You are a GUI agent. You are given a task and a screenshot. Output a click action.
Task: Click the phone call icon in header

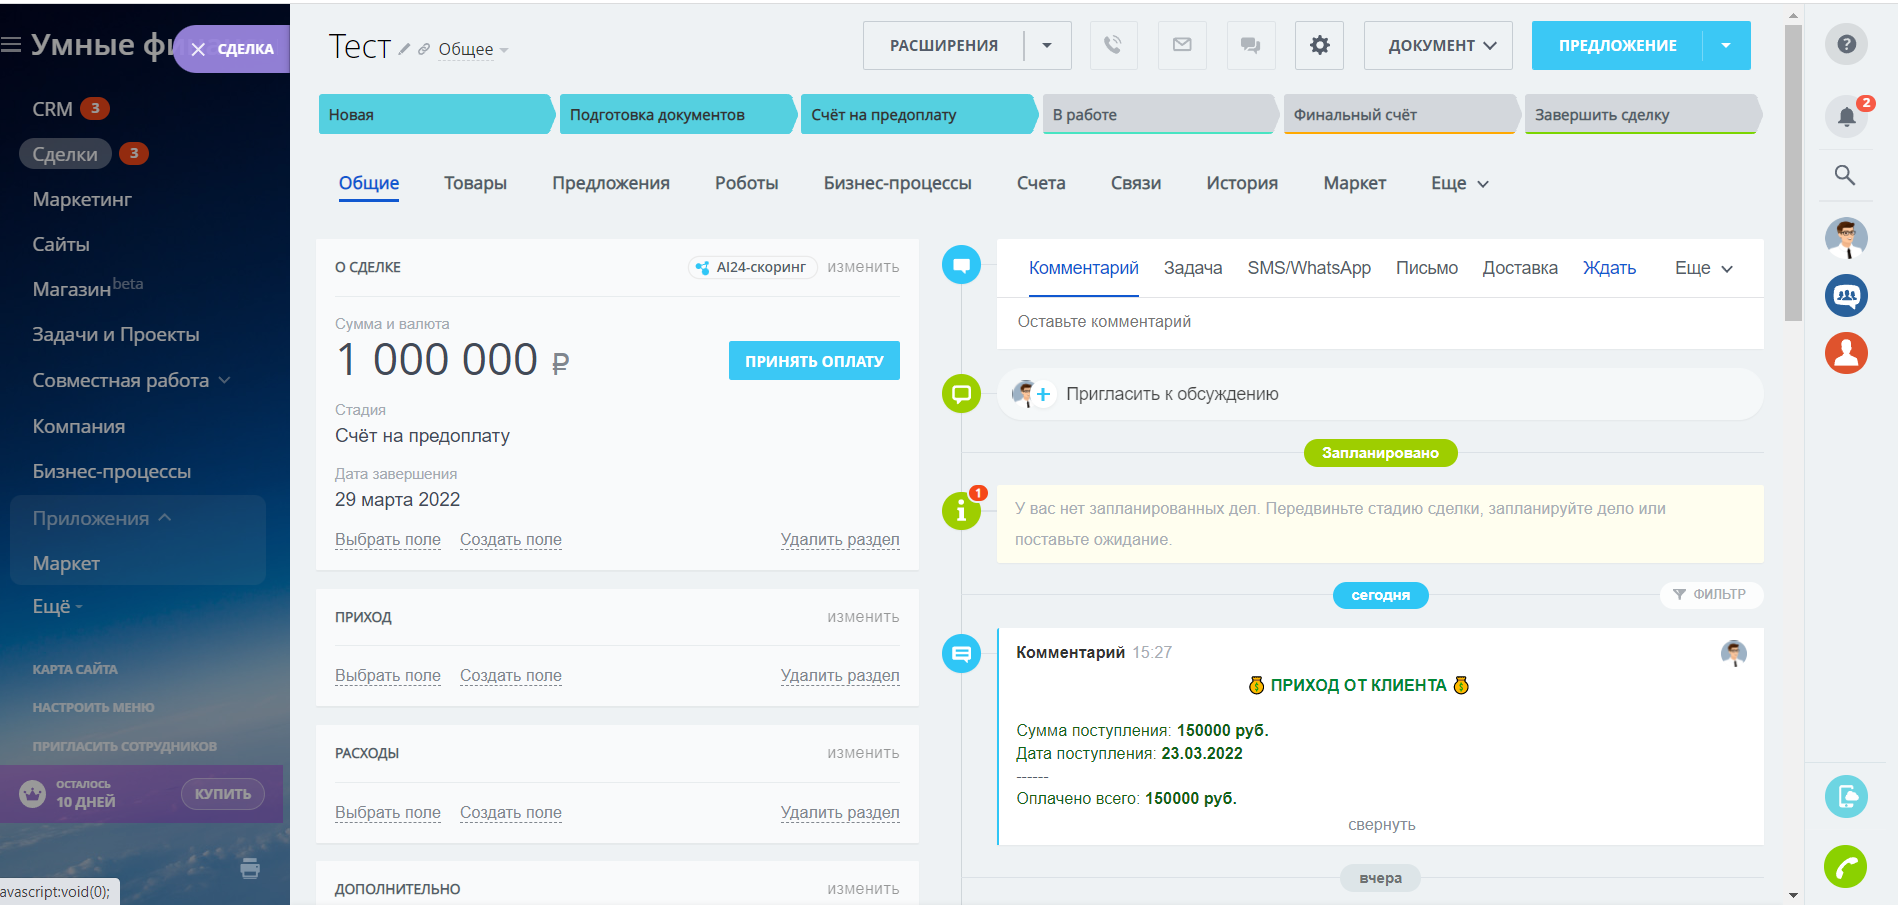[x=1113, y=45]
